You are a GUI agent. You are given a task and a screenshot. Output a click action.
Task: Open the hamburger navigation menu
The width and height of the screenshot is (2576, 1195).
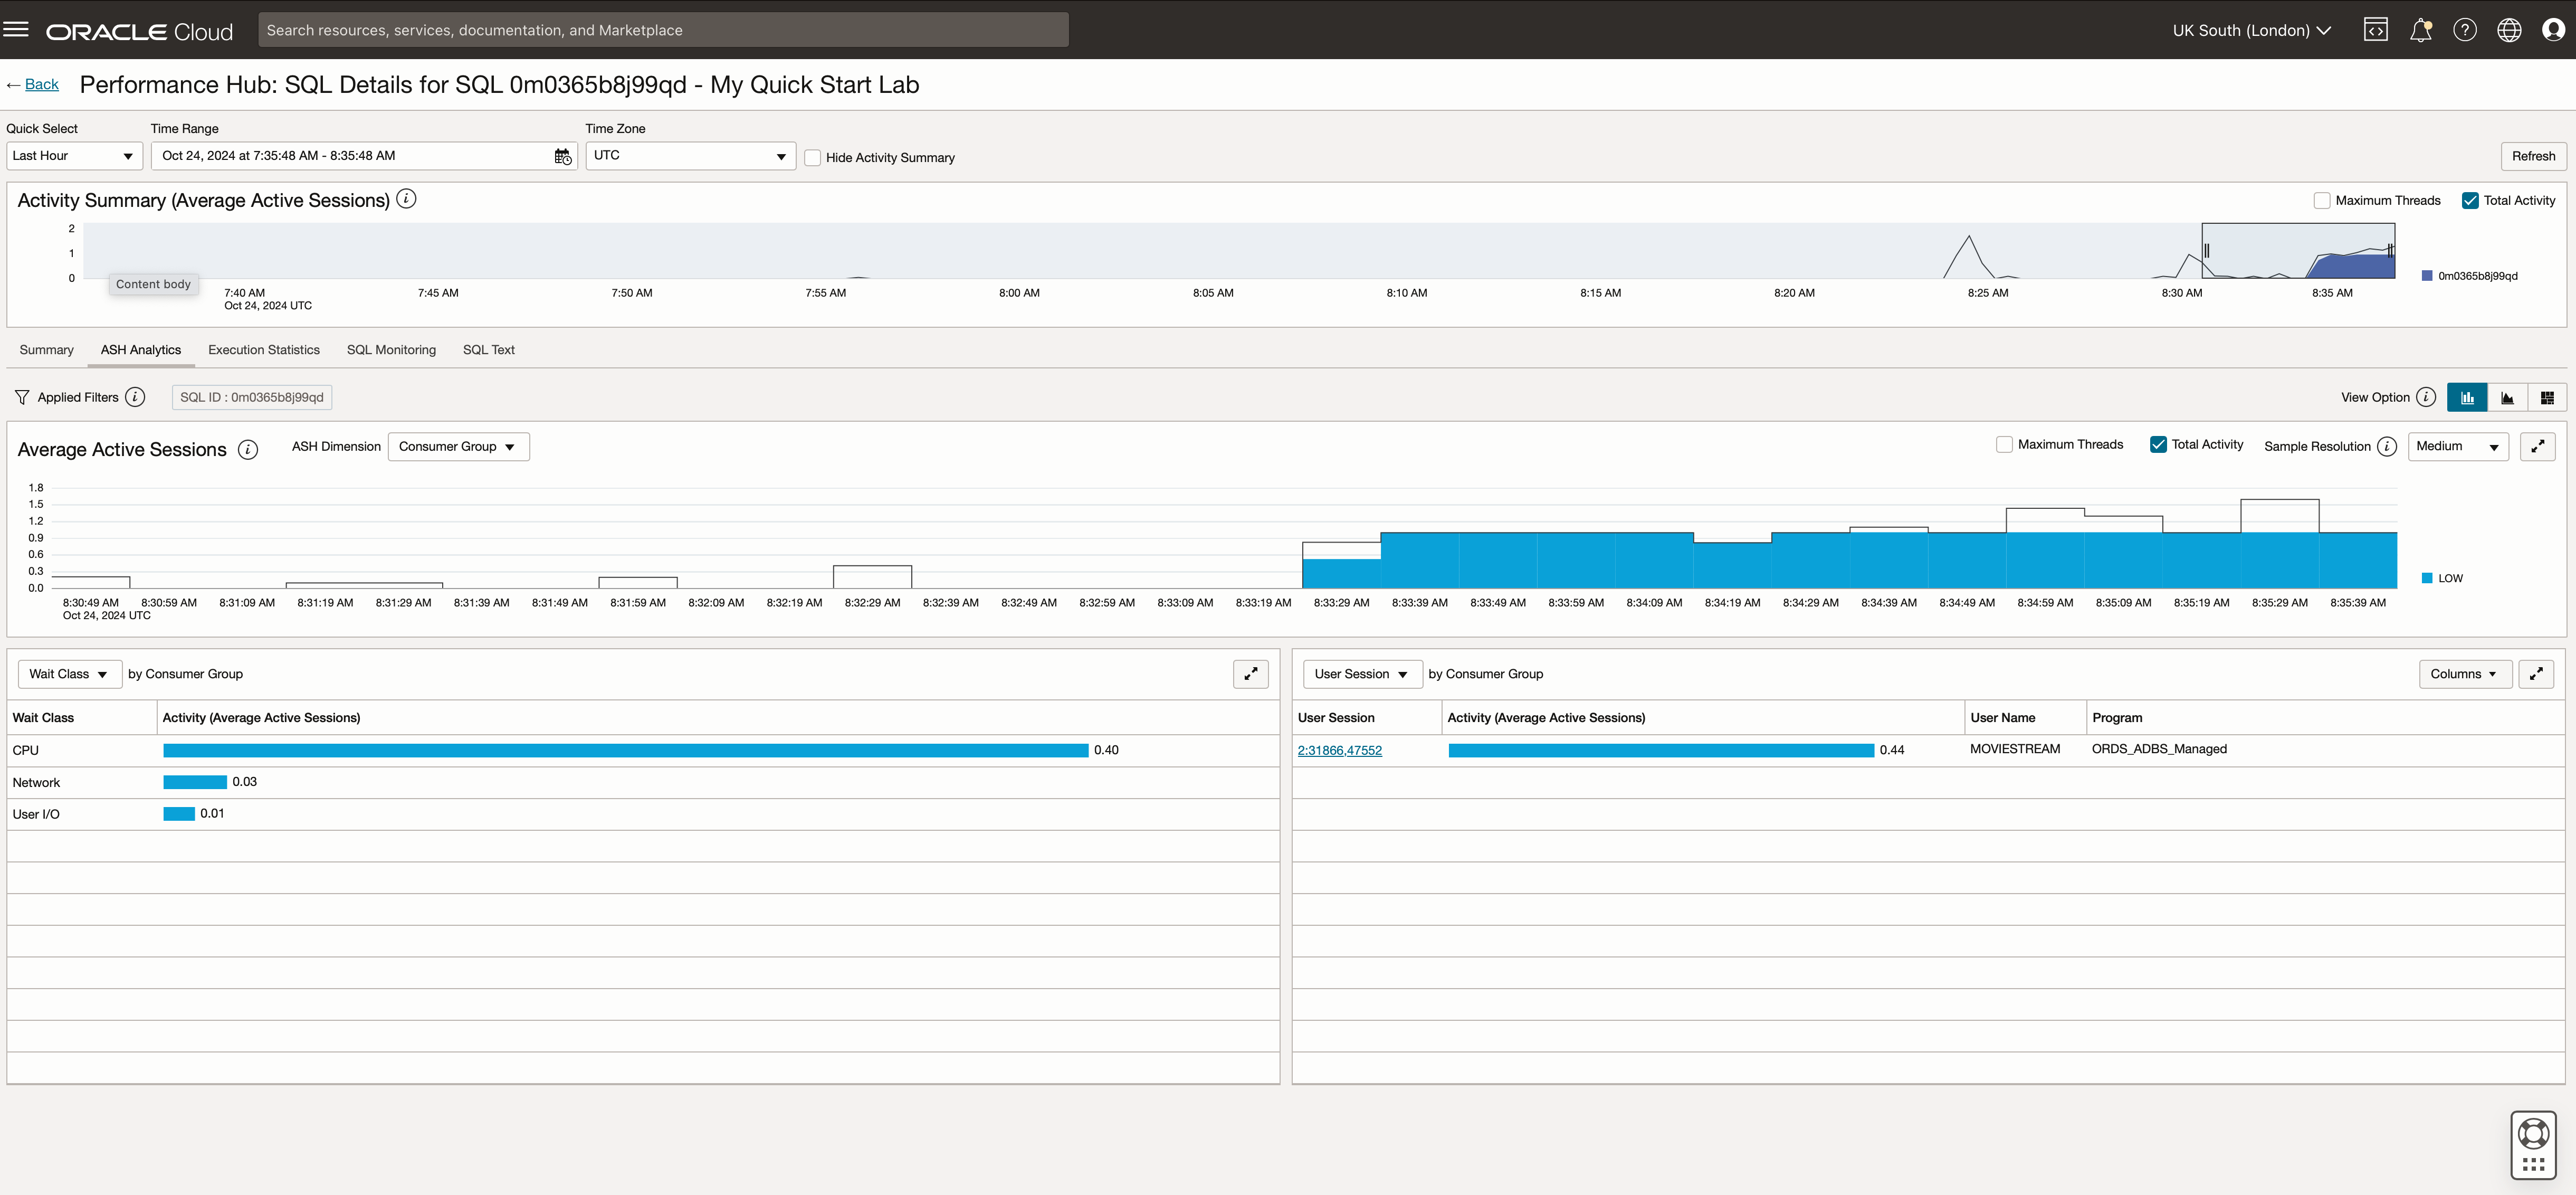(x=16, y=29)
